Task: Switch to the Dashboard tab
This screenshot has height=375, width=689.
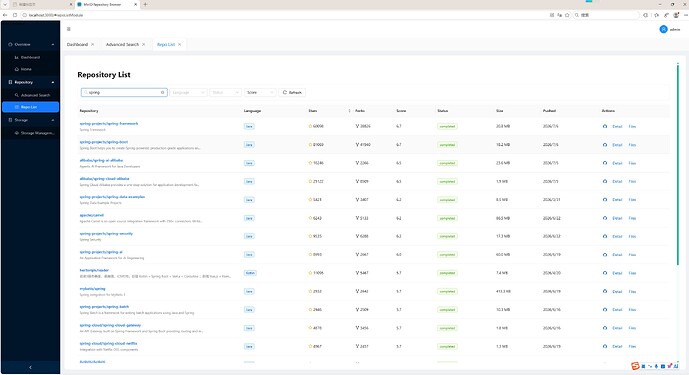Action: click(77, 44)
